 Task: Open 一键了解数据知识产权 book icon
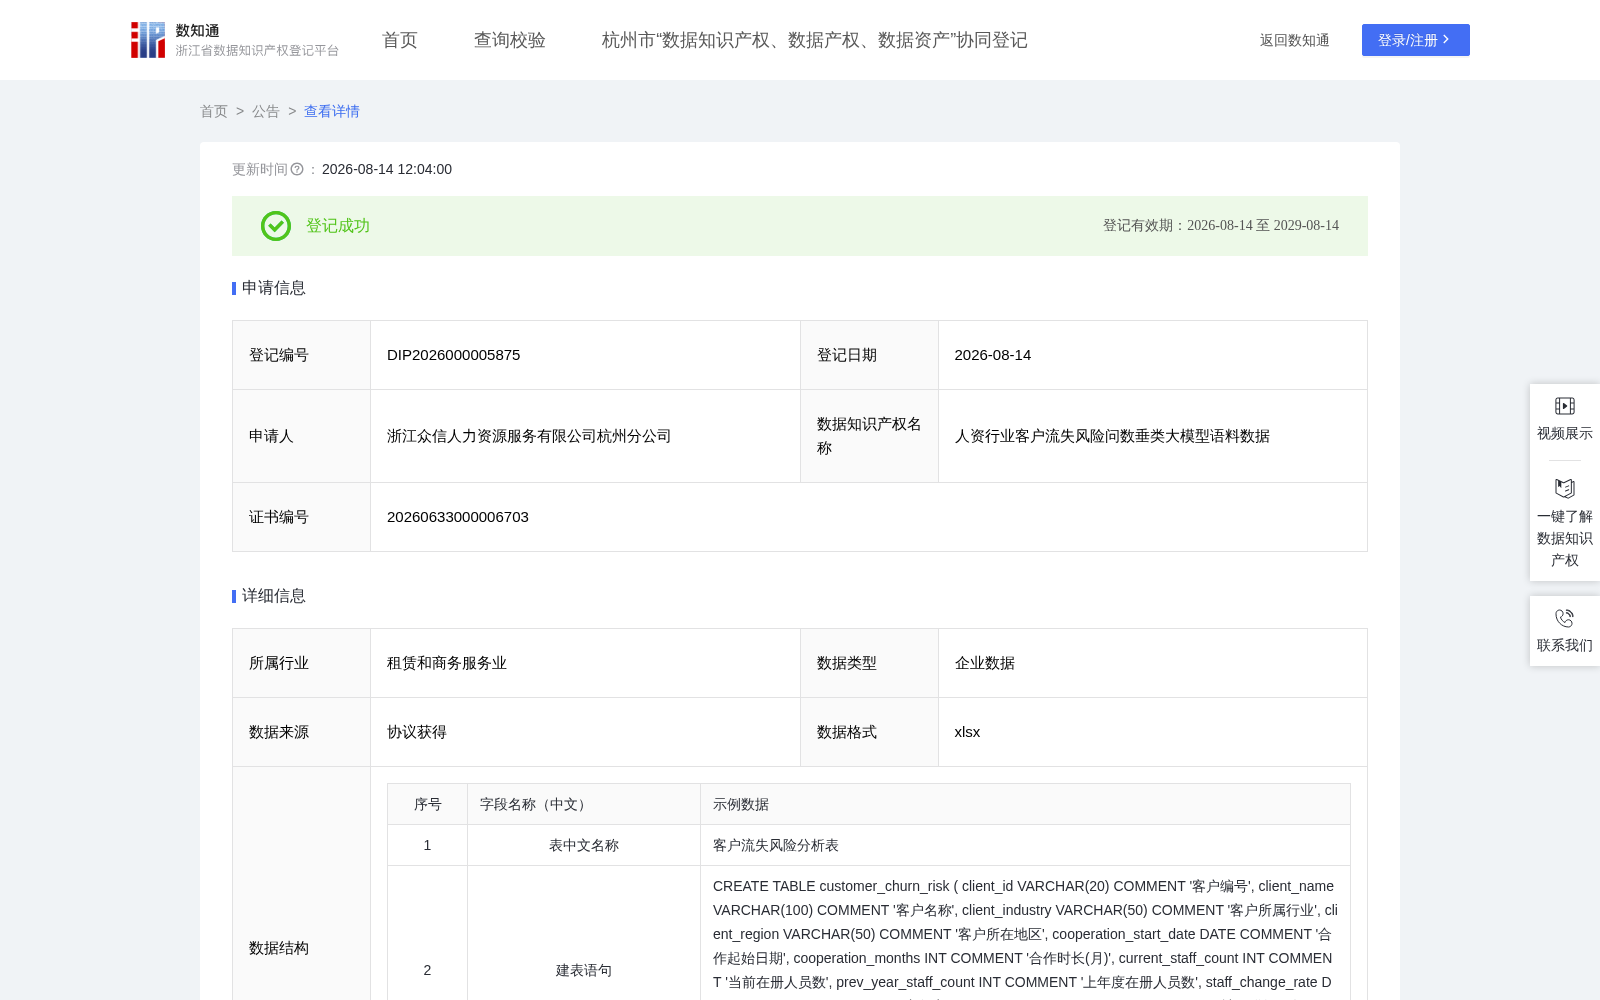tap(1565, 489)
